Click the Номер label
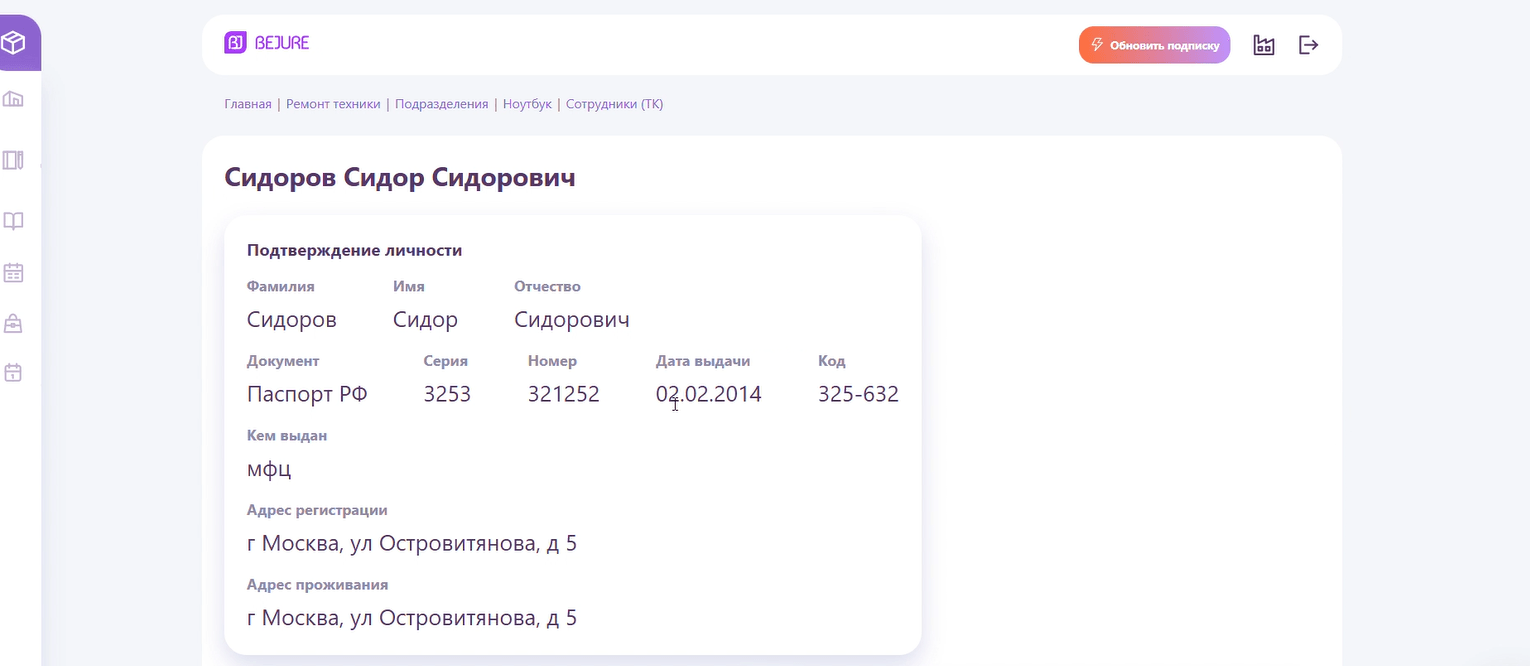The height and width of the screenshot is (666, 1530). point(552,361)
